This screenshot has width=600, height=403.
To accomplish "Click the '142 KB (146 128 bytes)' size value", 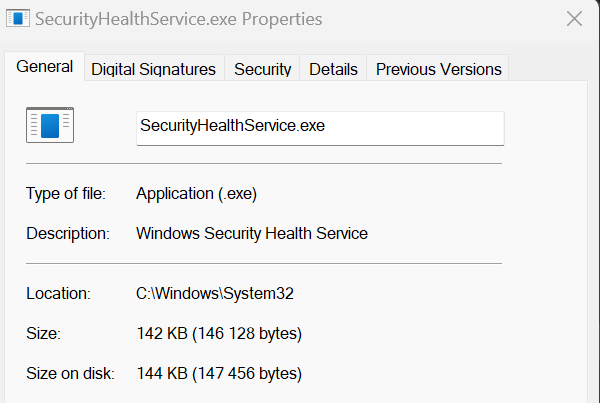I will pyautogui.click(x=219, y=333).
